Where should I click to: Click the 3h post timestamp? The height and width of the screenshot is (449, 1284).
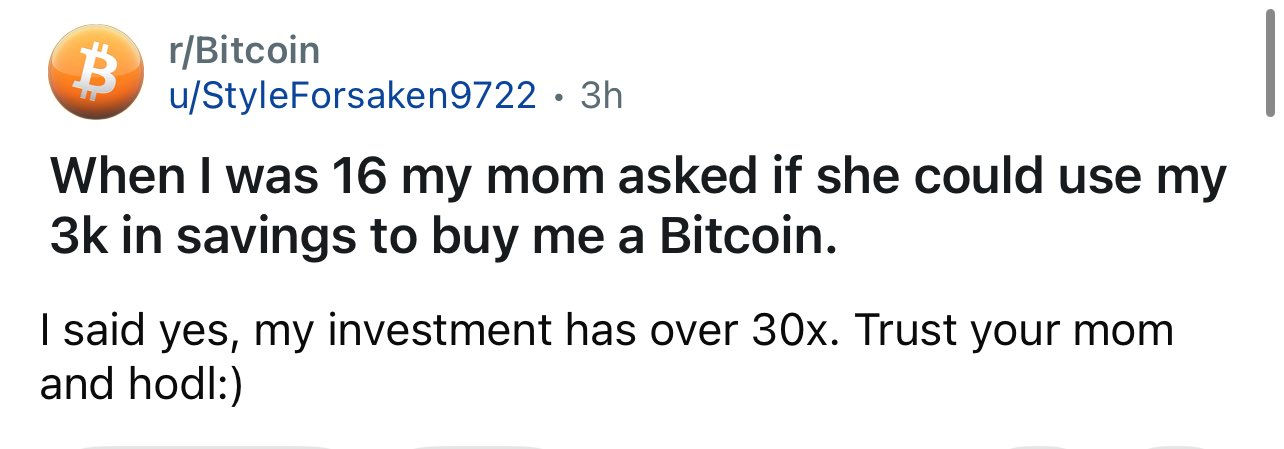click(x=601, y=96)
